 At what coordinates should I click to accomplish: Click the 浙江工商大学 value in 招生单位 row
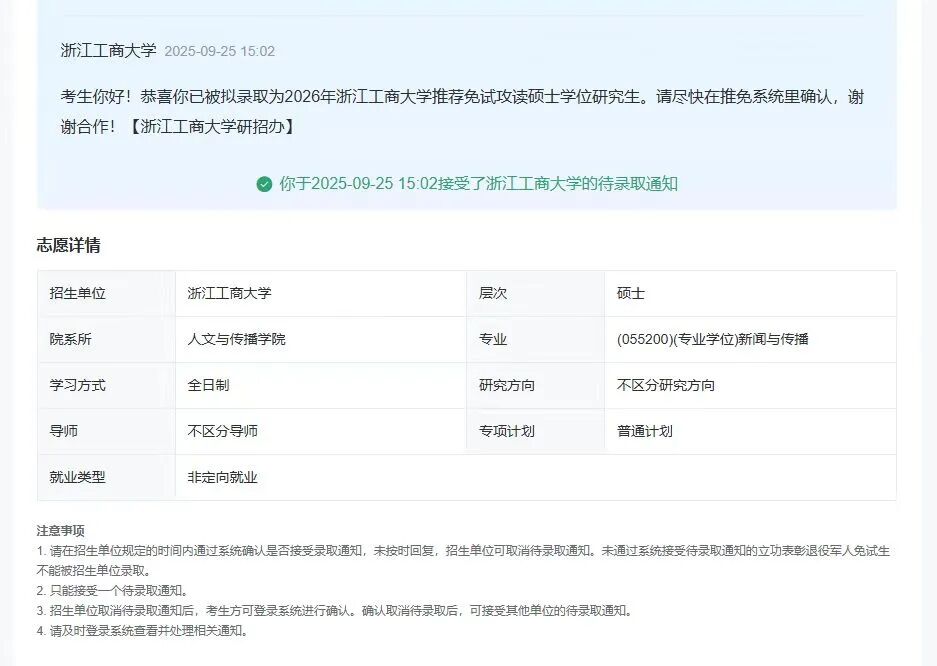point(229,294)
